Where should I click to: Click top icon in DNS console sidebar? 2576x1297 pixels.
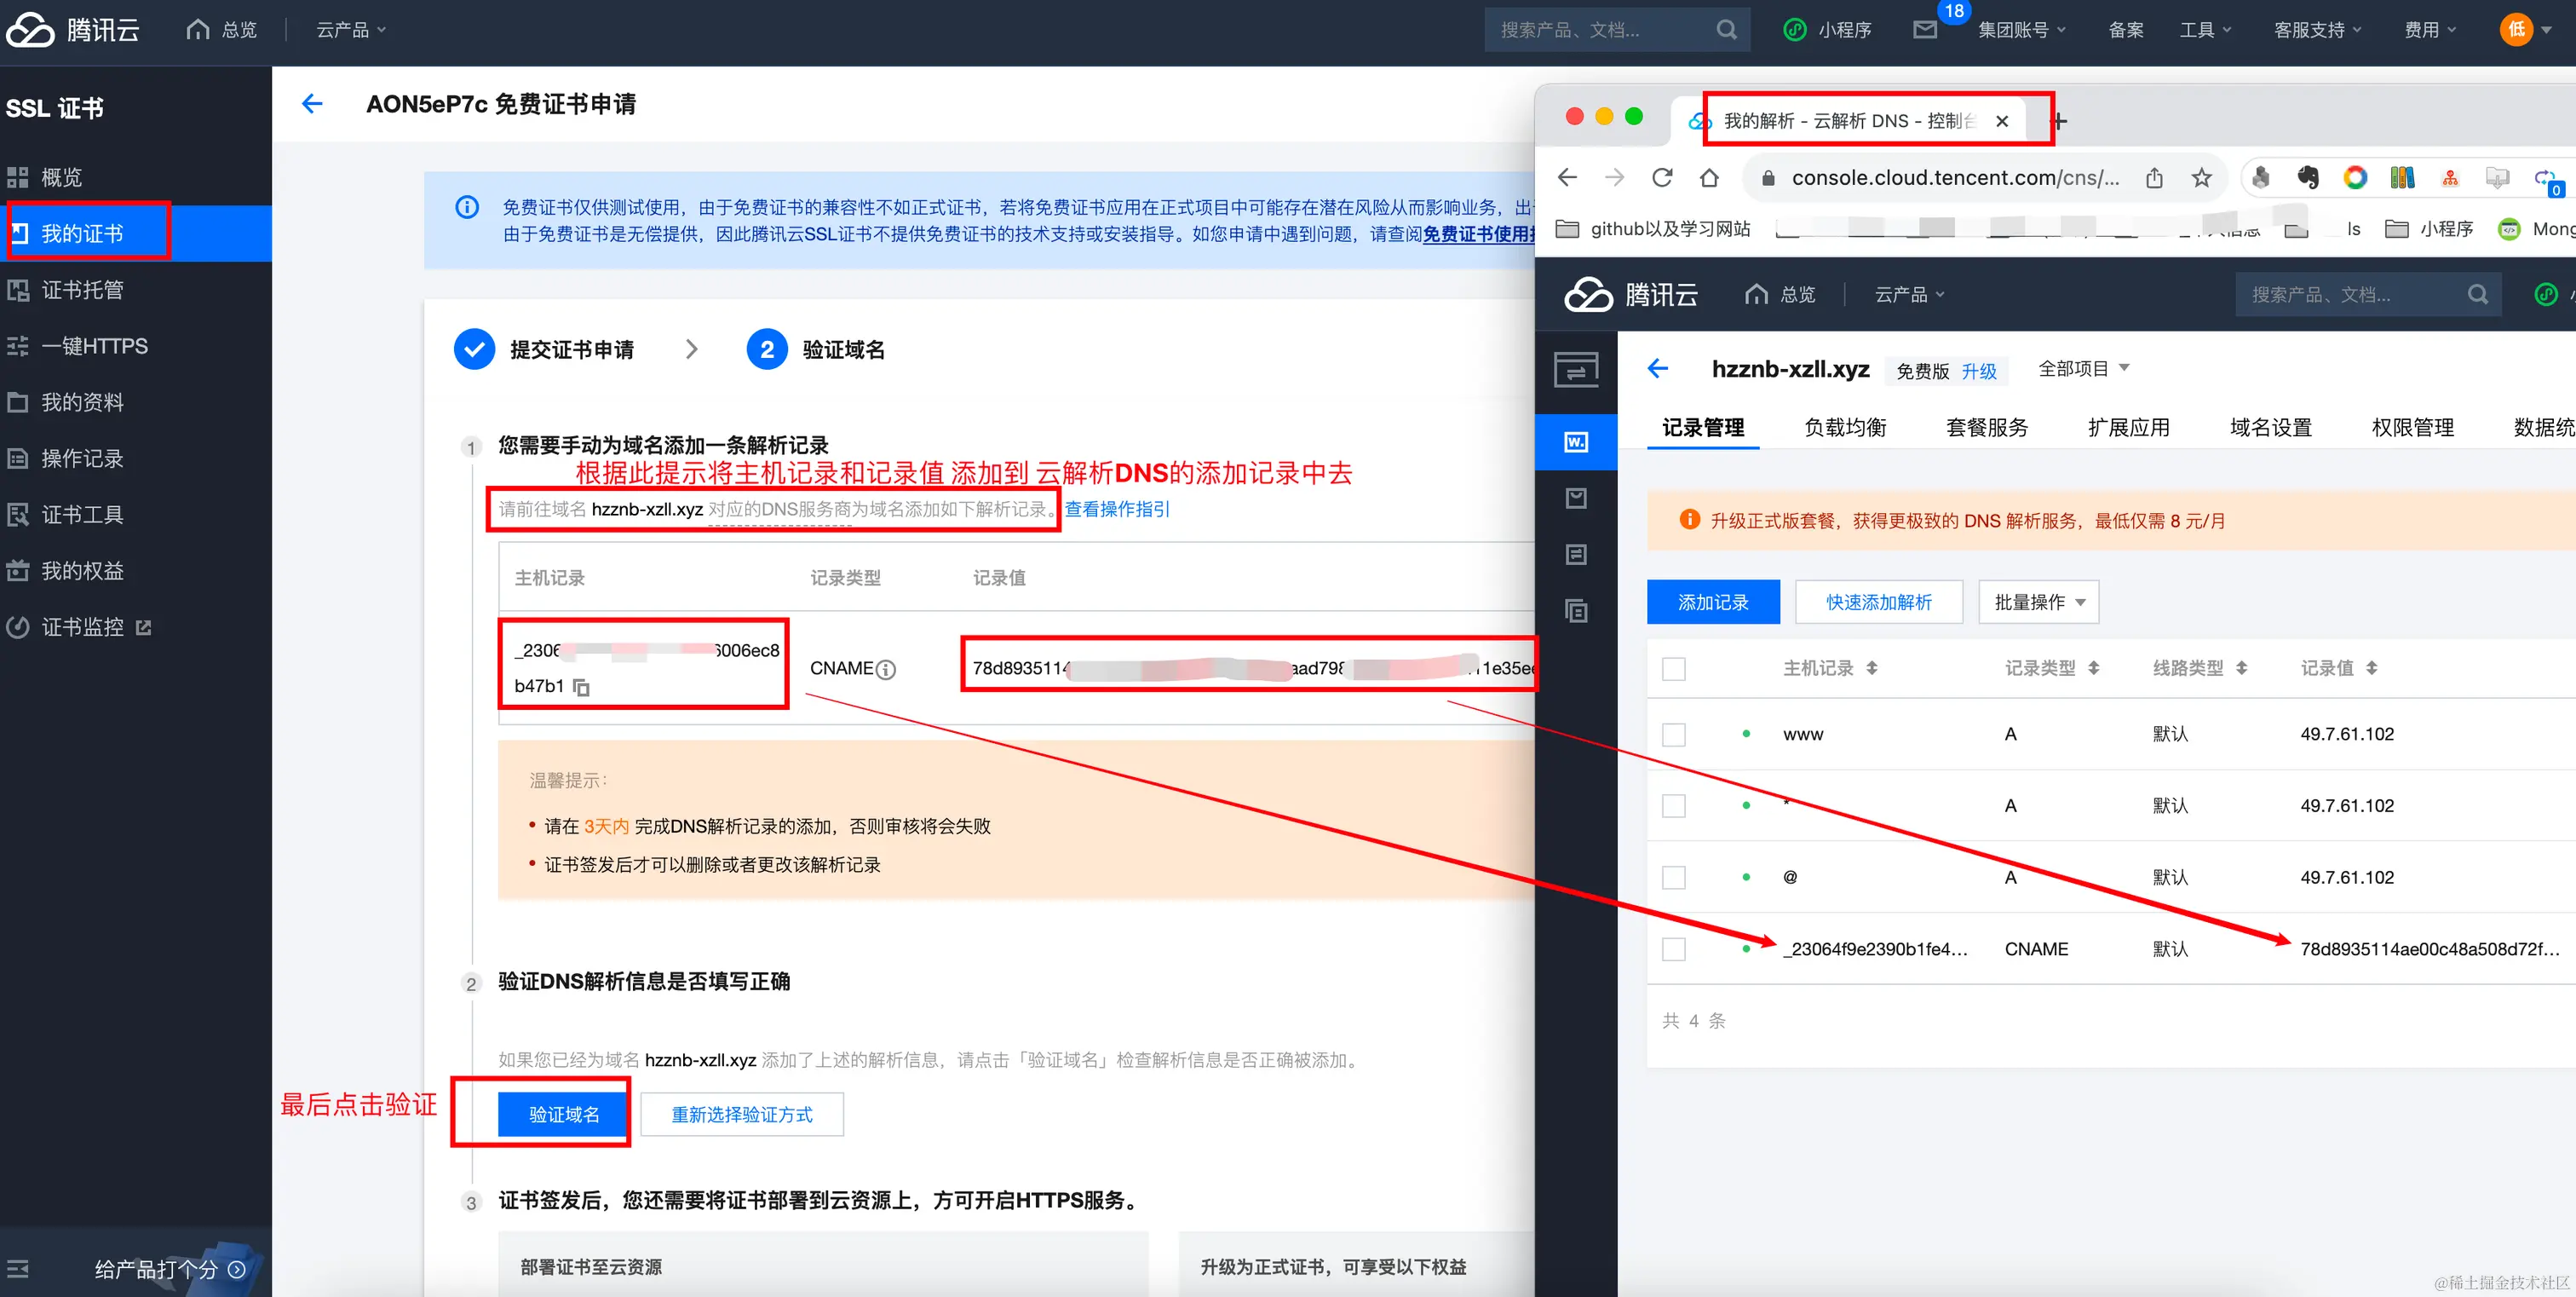1576,370
